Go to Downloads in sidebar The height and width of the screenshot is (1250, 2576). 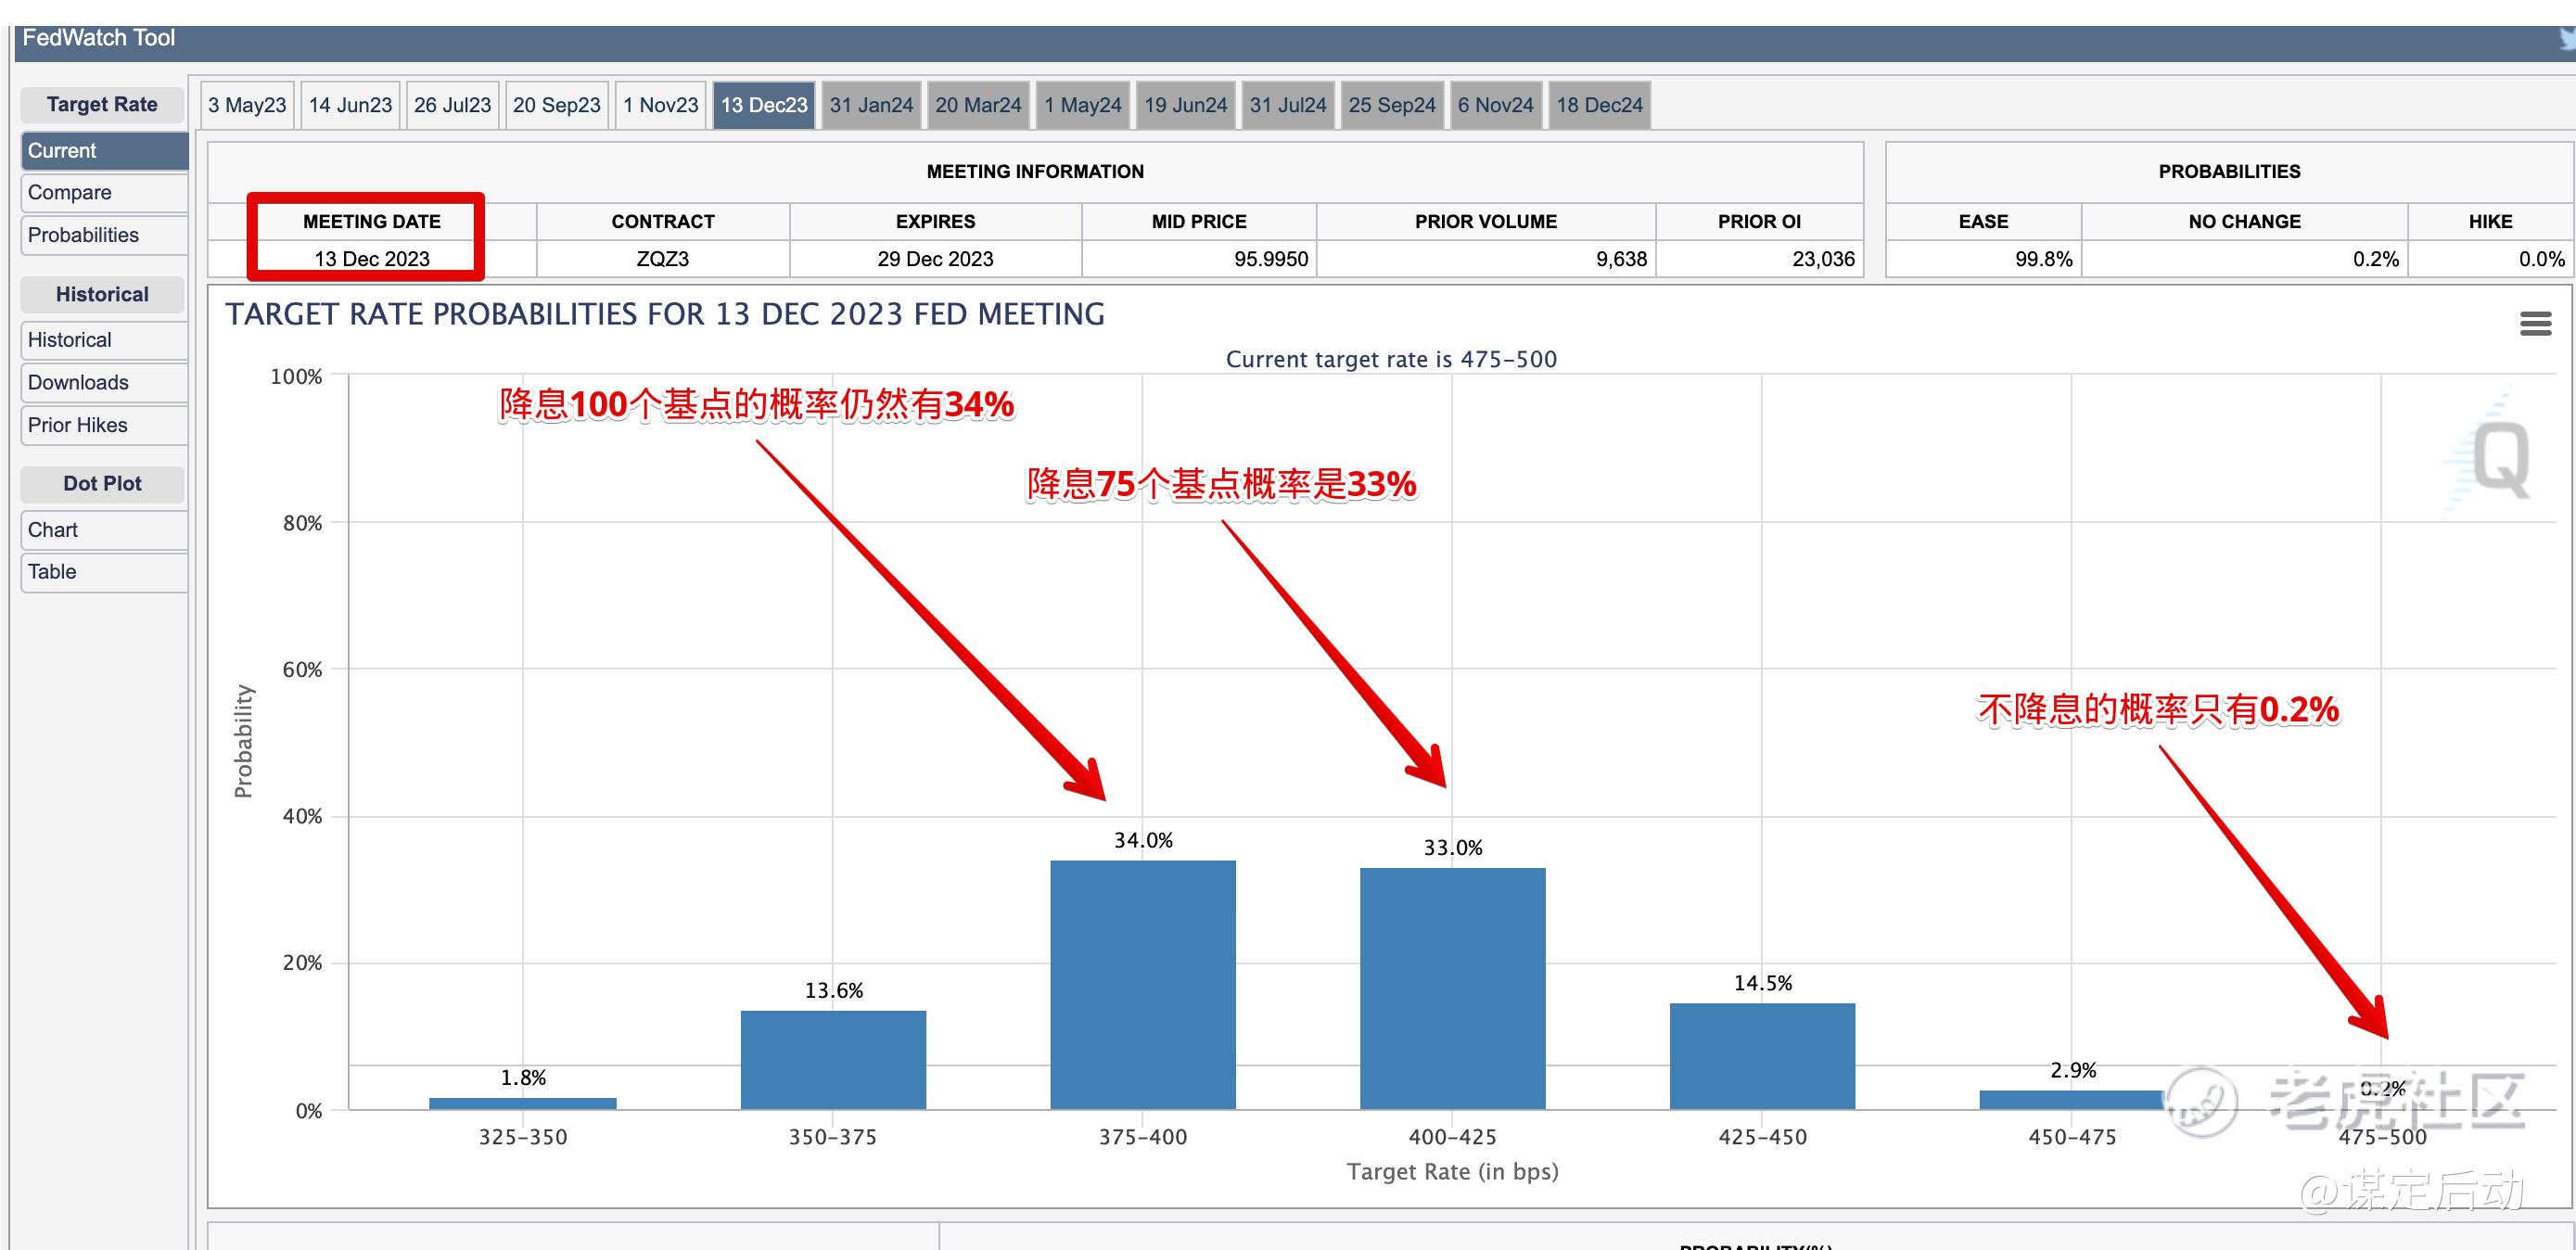[x=103, y=382]
